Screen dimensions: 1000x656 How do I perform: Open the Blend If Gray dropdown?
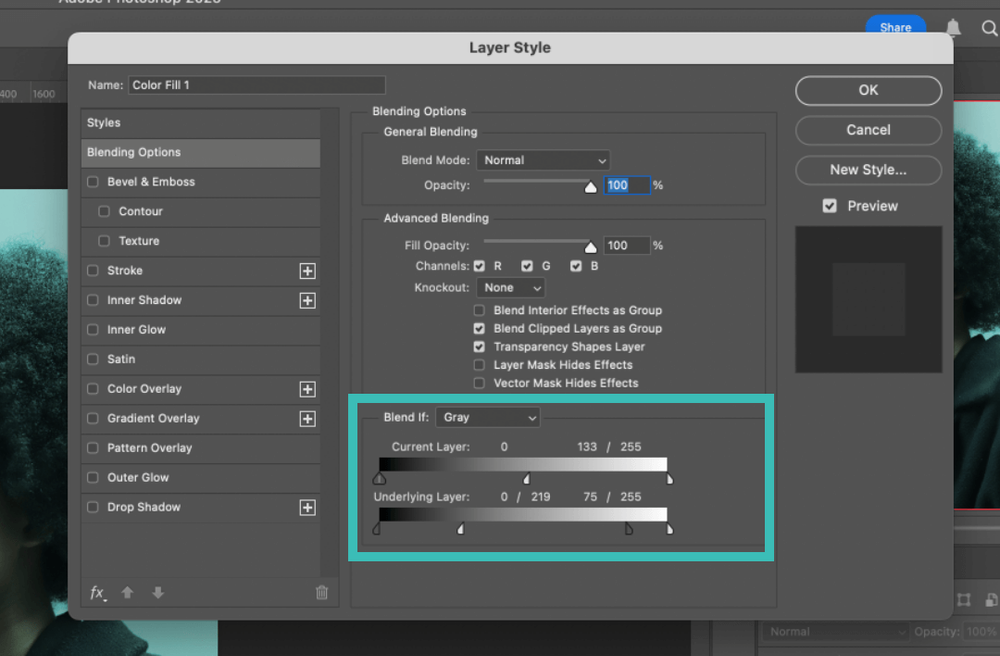pyautogui.click(x=488, y=417)
